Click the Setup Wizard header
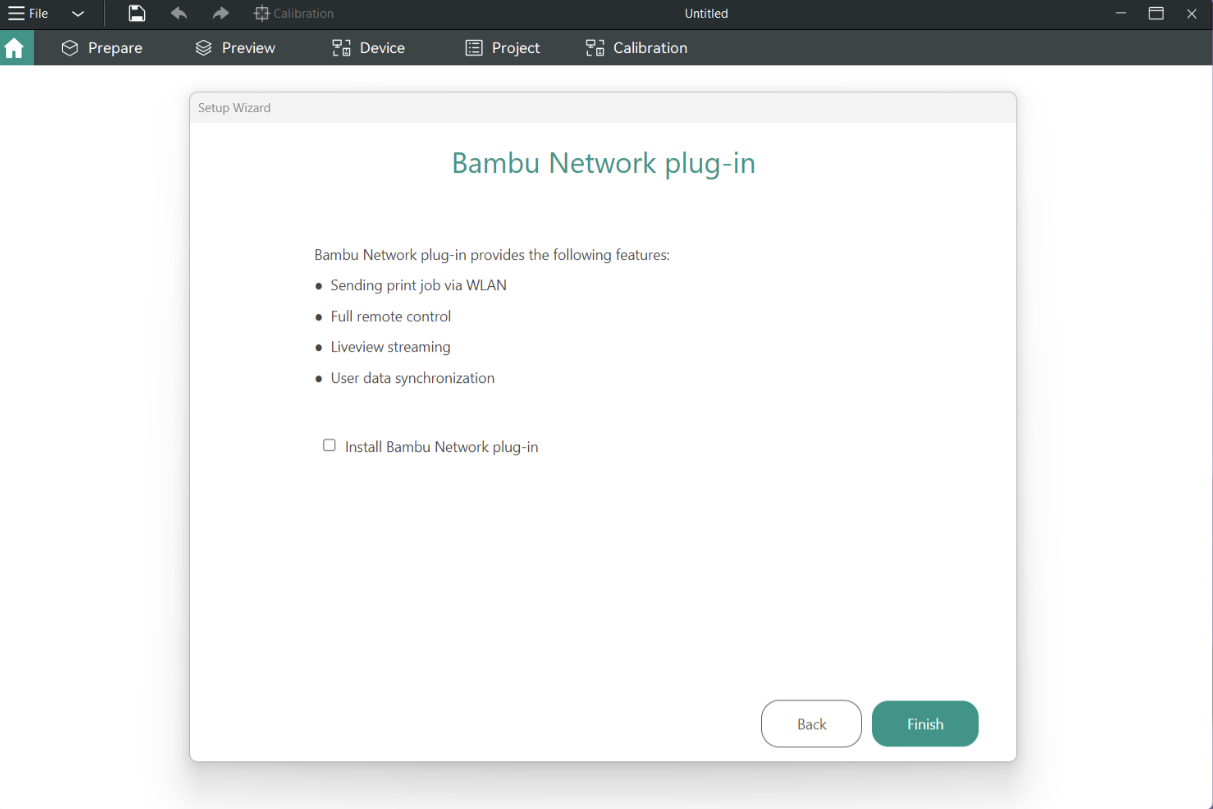Viewport: 1213px width, 809px height. [234, 107]
